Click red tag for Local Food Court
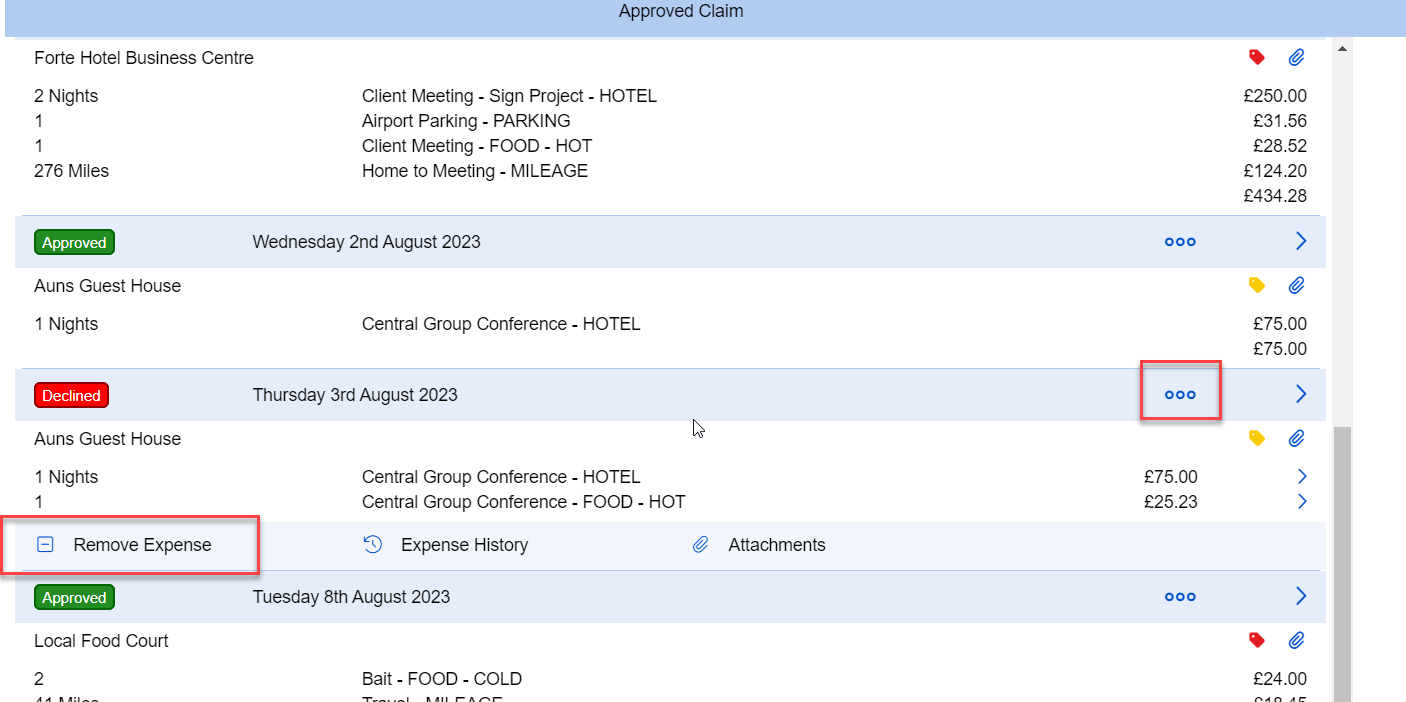This screenshot has height=702, width=1406. click(1257, 640)
